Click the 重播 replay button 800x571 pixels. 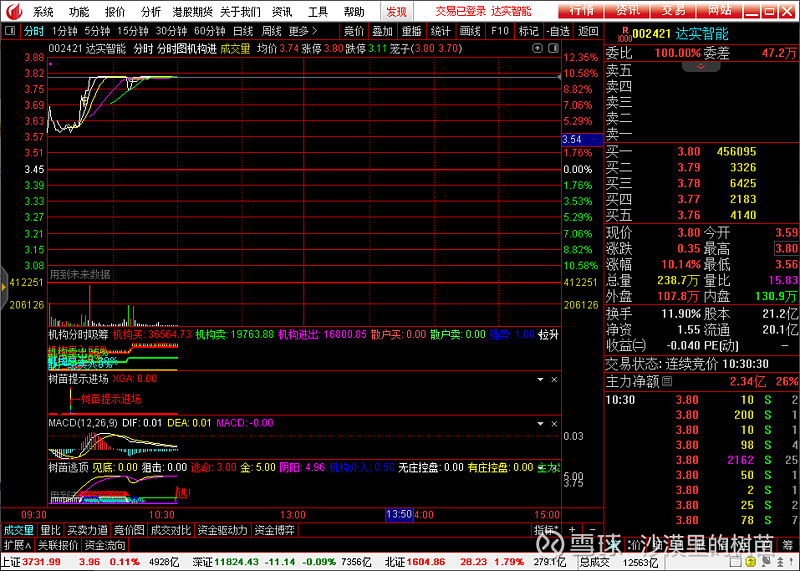pos(411,31)
